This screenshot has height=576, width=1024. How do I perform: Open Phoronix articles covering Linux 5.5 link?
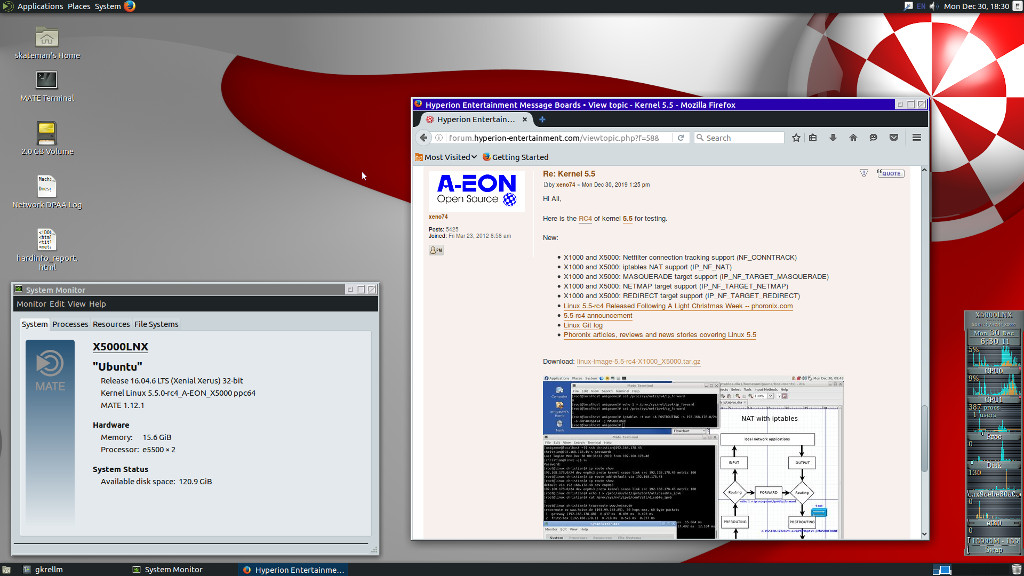(x=660, y=334)
